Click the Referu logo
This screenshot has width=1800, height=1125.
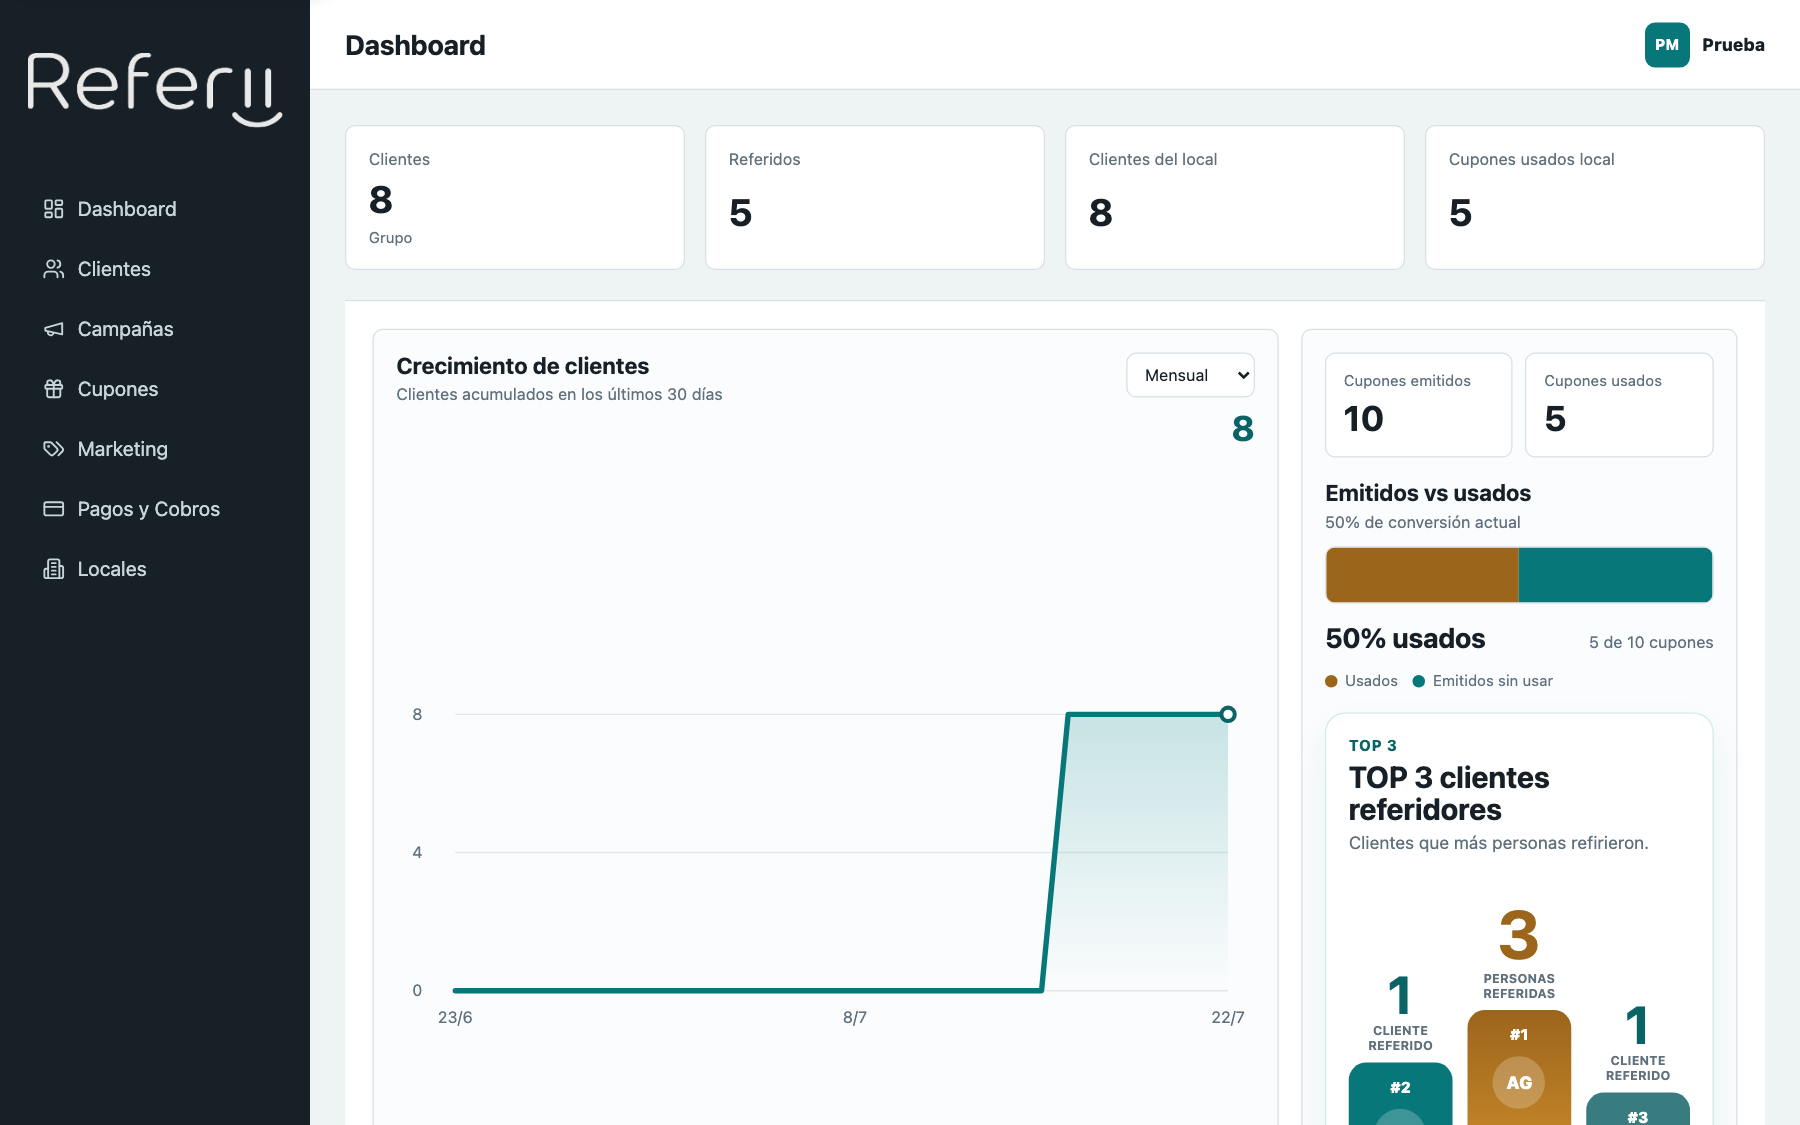click(154, 88)
